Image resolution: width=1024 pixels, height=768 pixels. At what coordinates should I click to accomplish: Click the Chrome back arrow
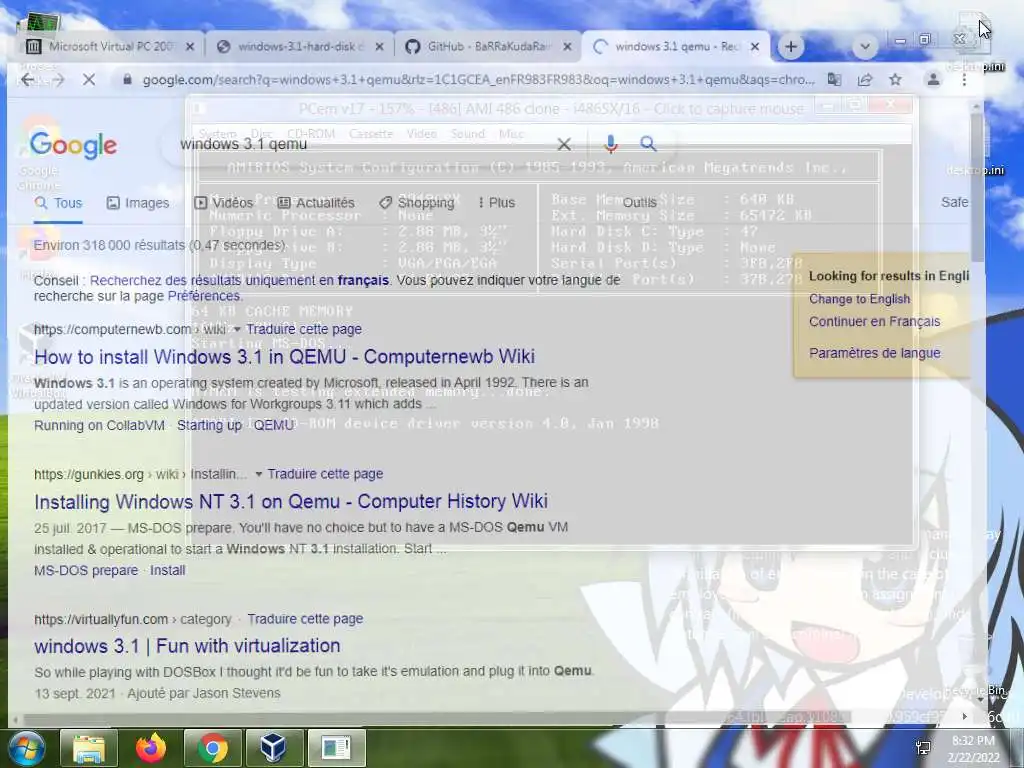27,80
